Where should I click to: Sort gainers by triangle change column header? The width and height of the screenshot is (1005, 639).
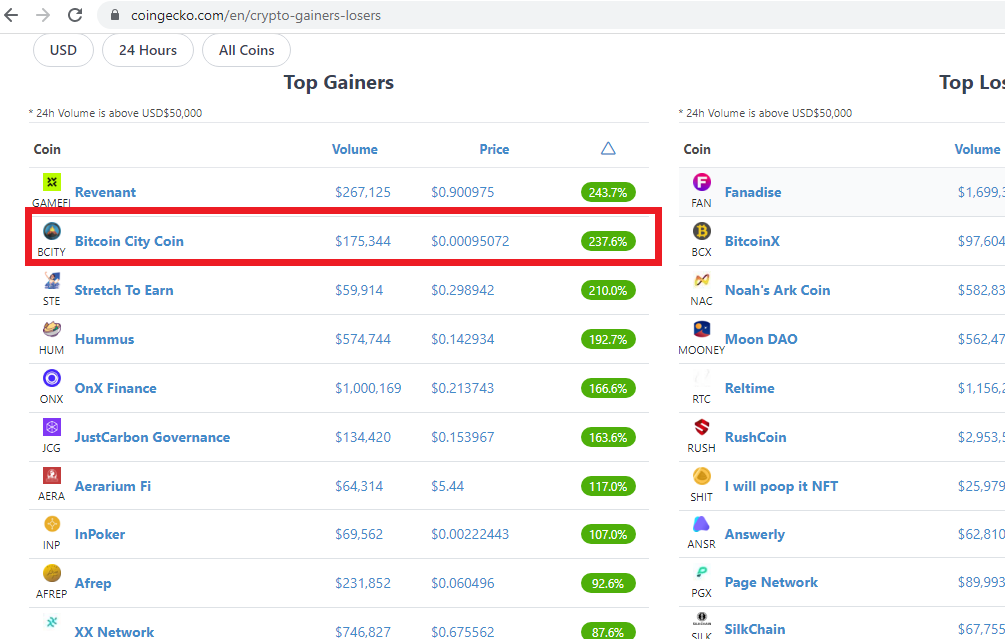coord(608,149)
